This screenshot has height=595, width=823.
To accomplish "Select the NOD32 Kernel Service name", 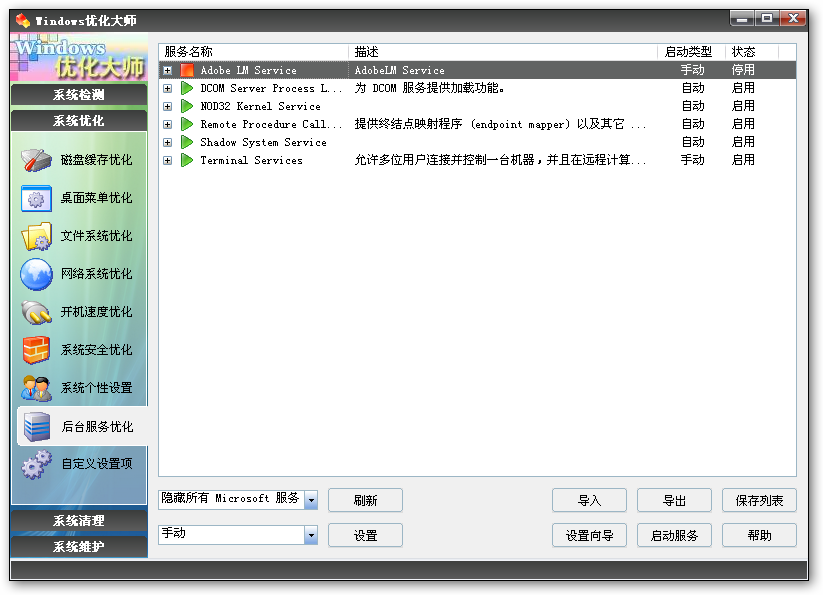I will (x=260, y=106).
